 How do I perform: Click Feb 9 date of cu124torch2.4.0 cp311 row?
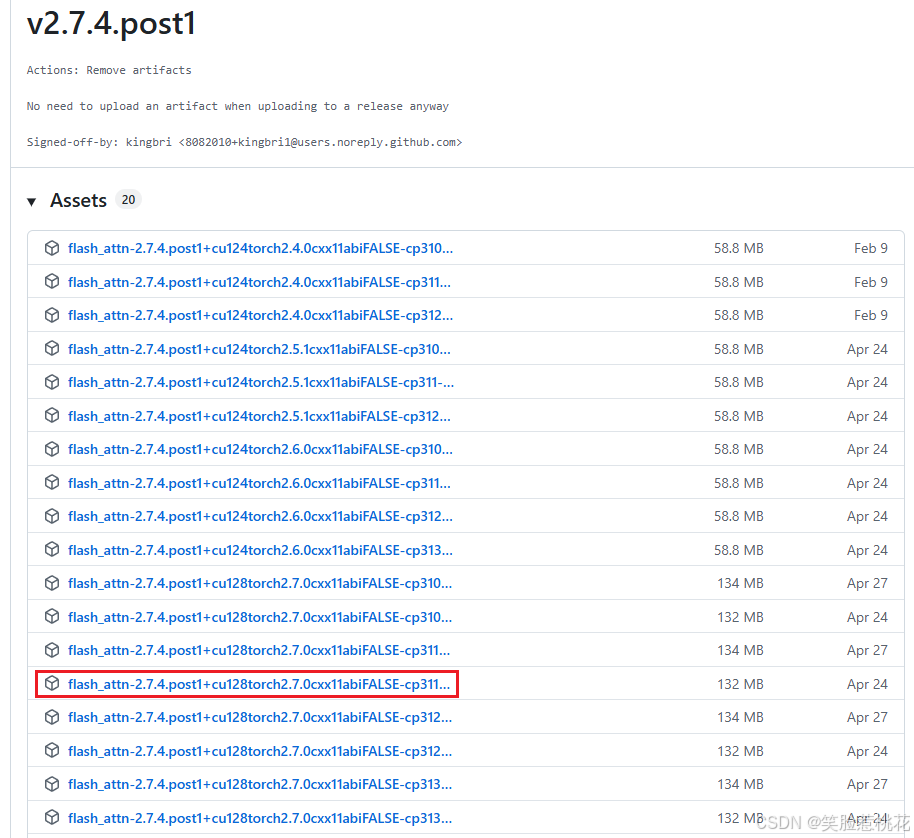point(871,282)
